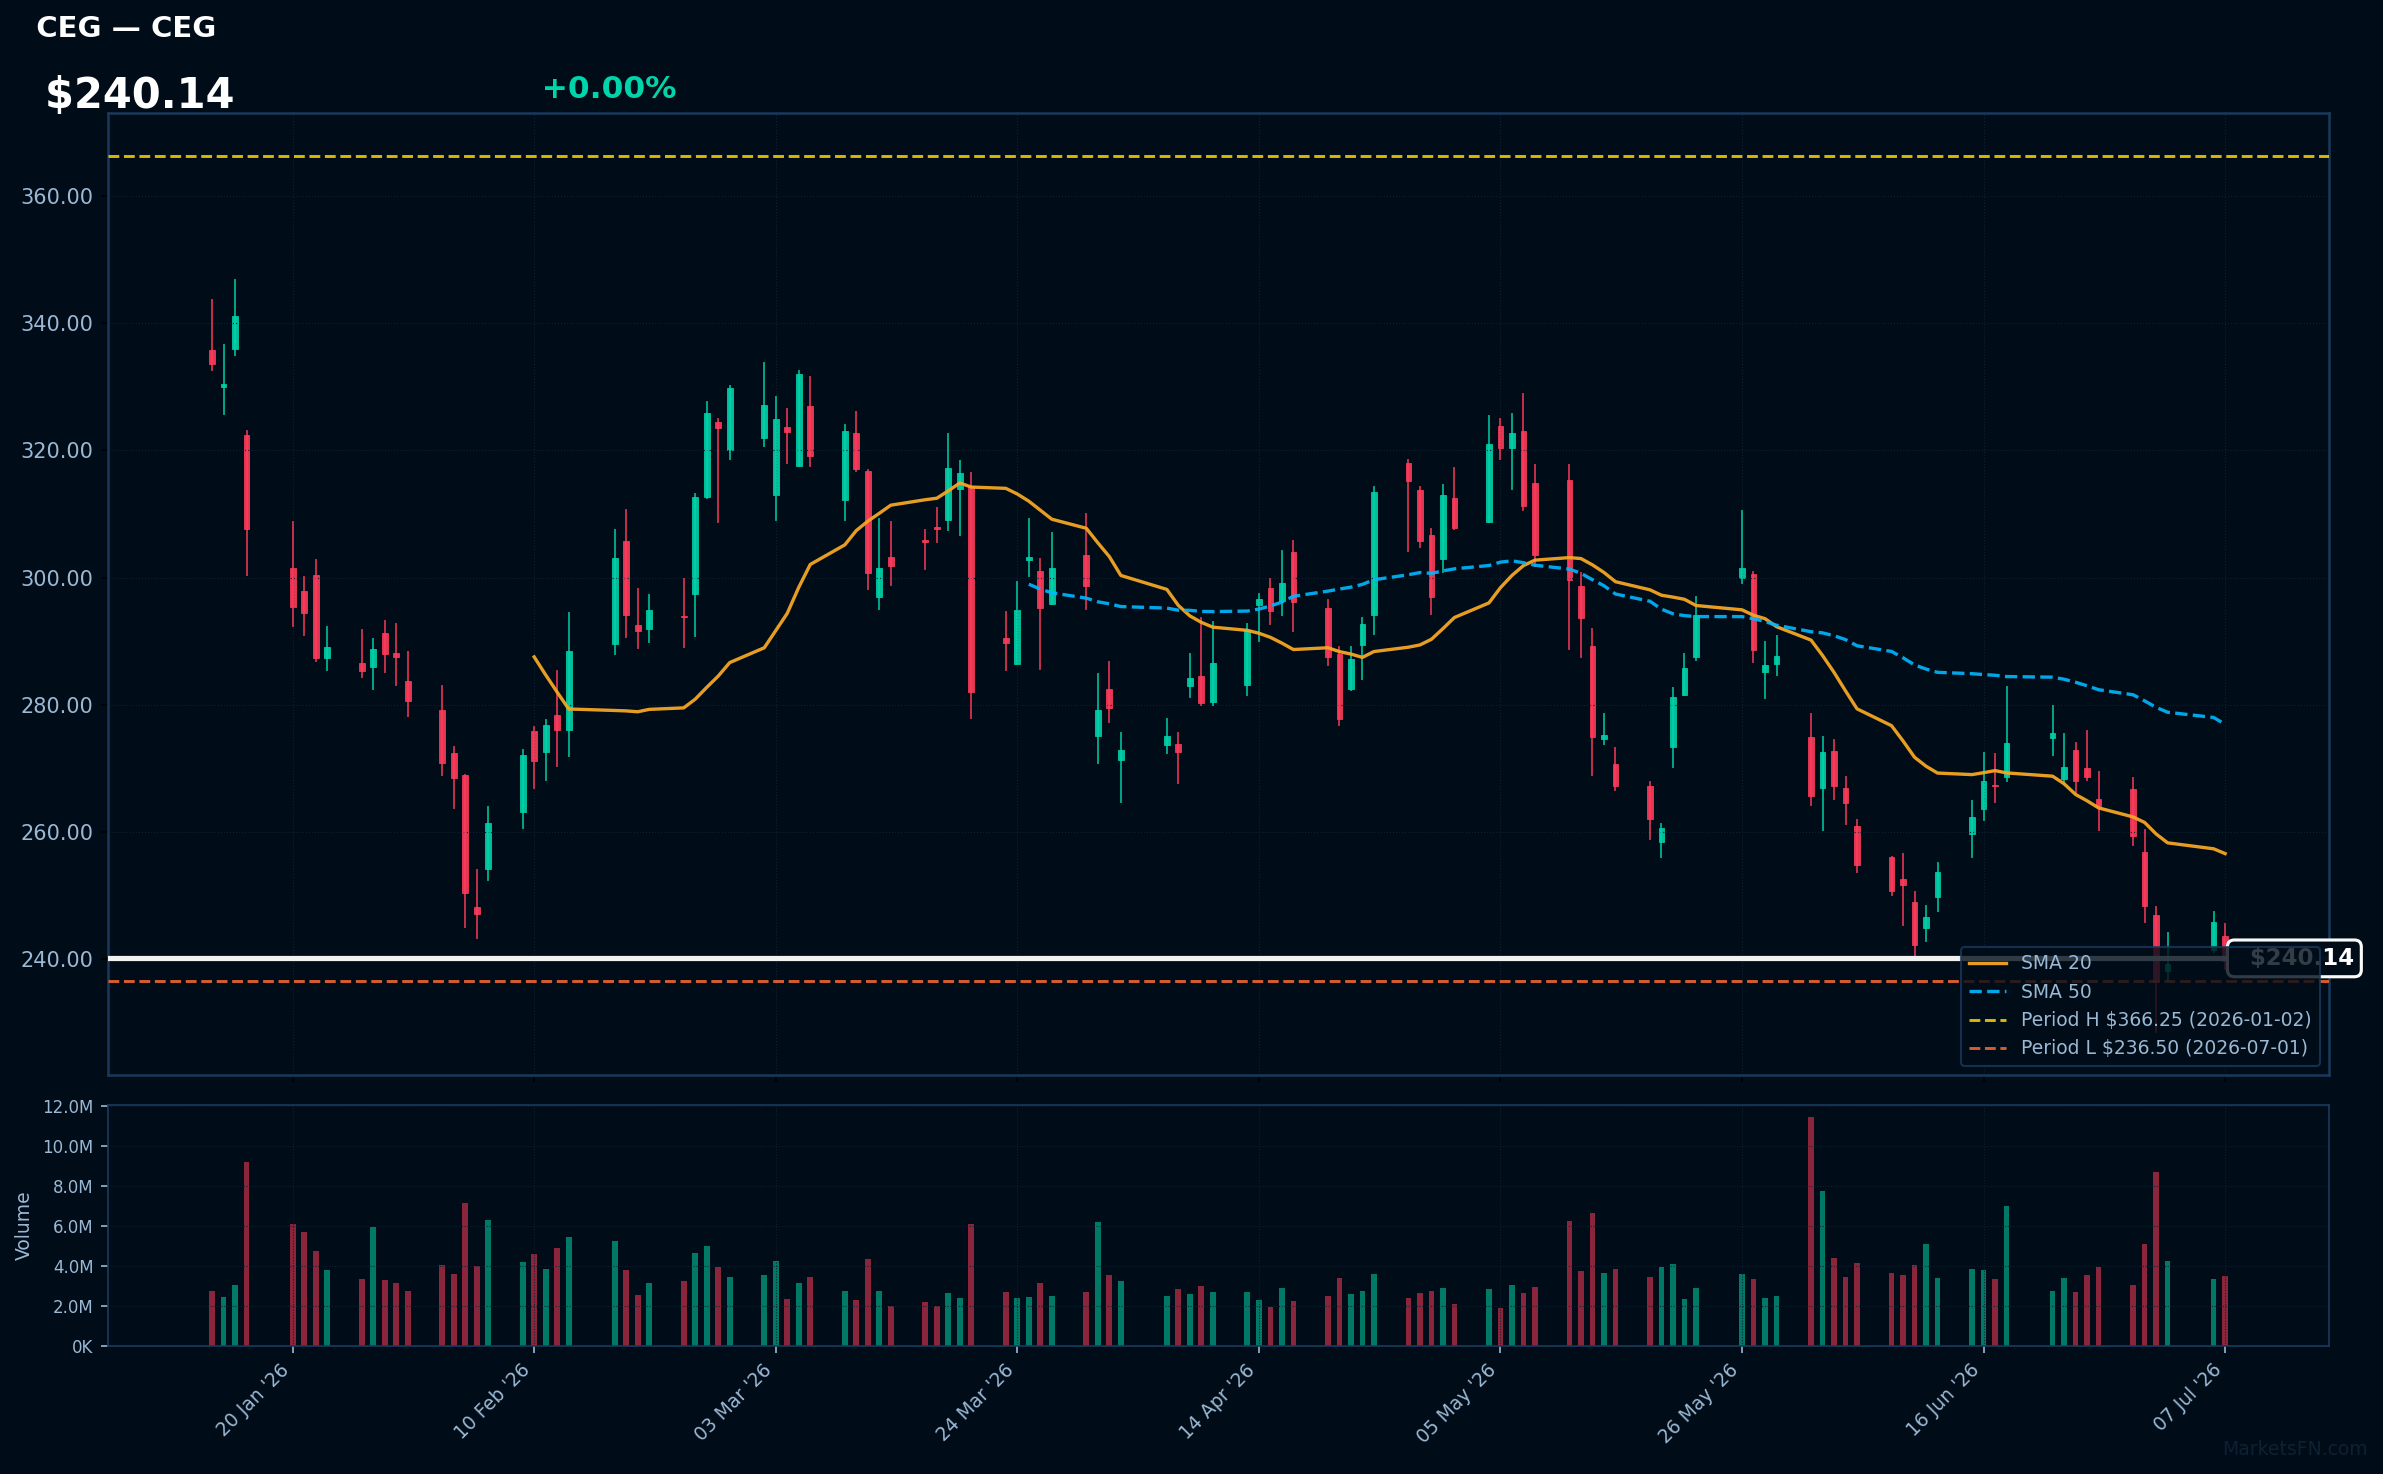Click the 300.00 price axis label
Screen dimensions: 2383x1474
tap(57, 578)
